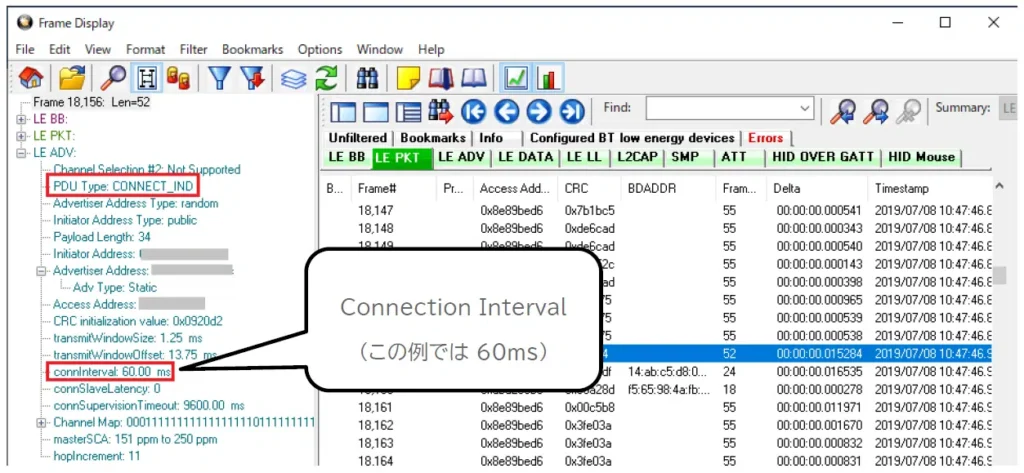
Task: Go to first frame with blue arrow
Action: (x=474, y=110)
